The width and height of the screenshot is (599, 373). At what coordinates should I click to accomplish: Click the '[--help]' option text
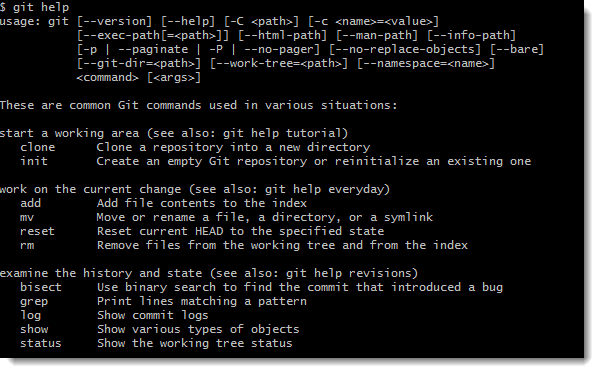(x=188, y=21)
